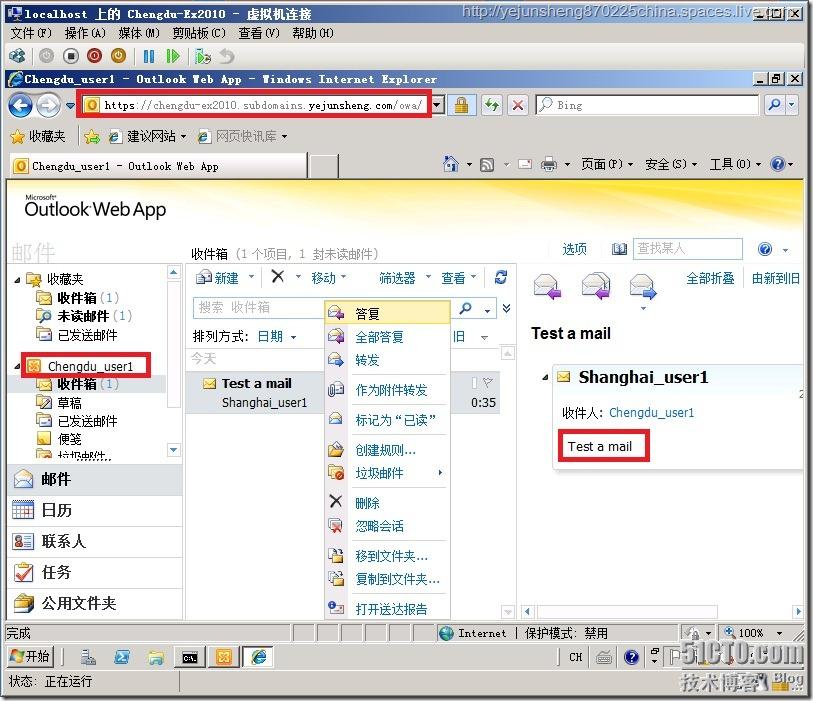
Task: Click Internet Explorer icon in taskbar
Action: (258, 657)
